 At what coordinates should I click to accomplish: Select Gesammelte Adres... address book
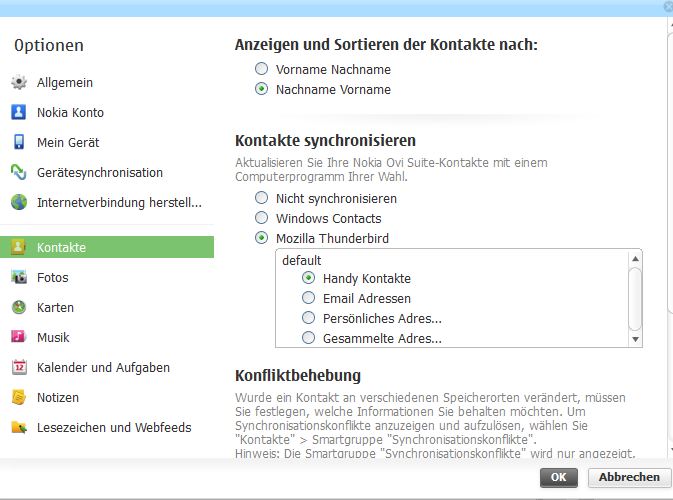(308, 338)
